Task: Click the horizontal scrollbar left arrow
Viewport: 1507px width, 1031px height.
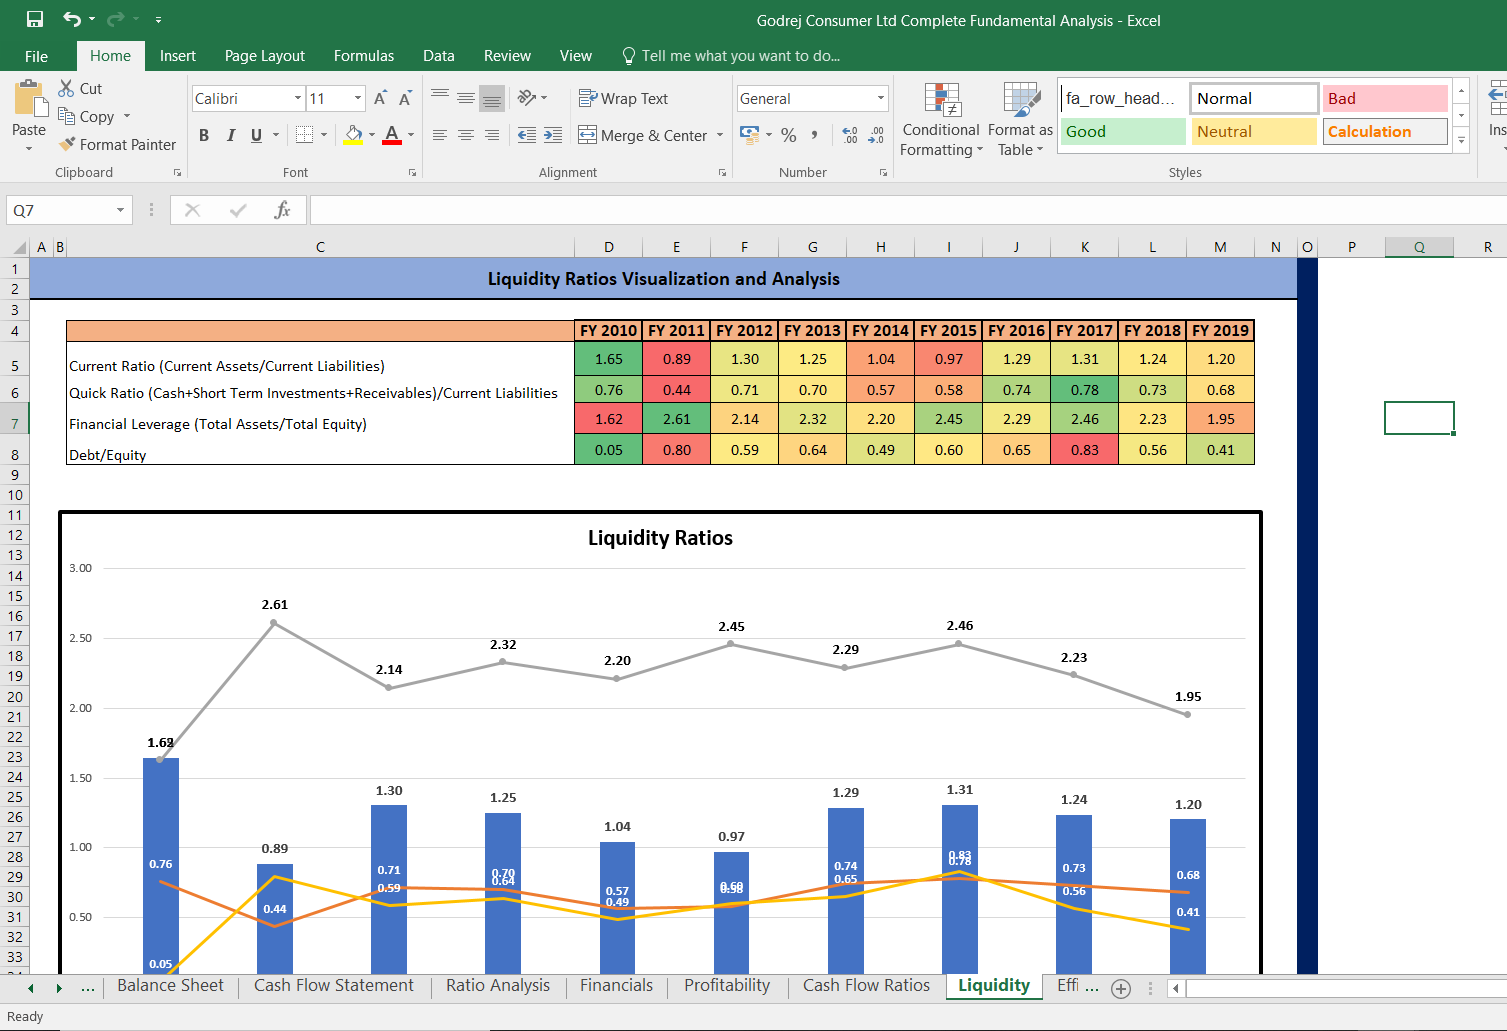Action: tap(1176, 988)
